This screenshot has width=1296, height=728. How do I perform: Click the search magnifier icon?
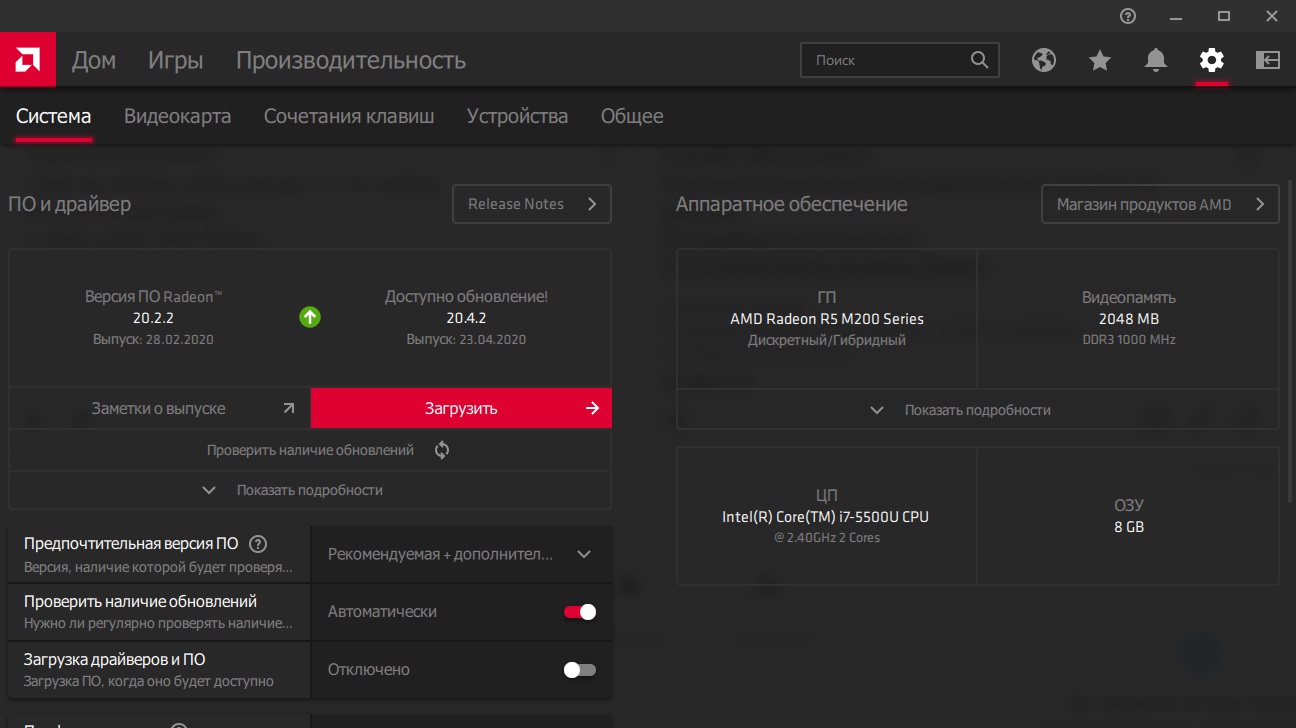tap(979, 60)
